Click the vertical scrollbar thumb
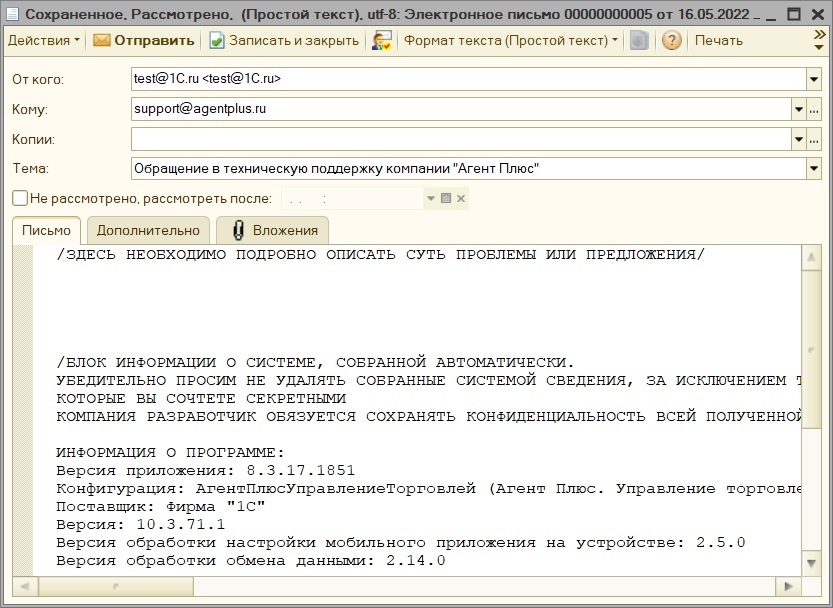 point(811,349)
